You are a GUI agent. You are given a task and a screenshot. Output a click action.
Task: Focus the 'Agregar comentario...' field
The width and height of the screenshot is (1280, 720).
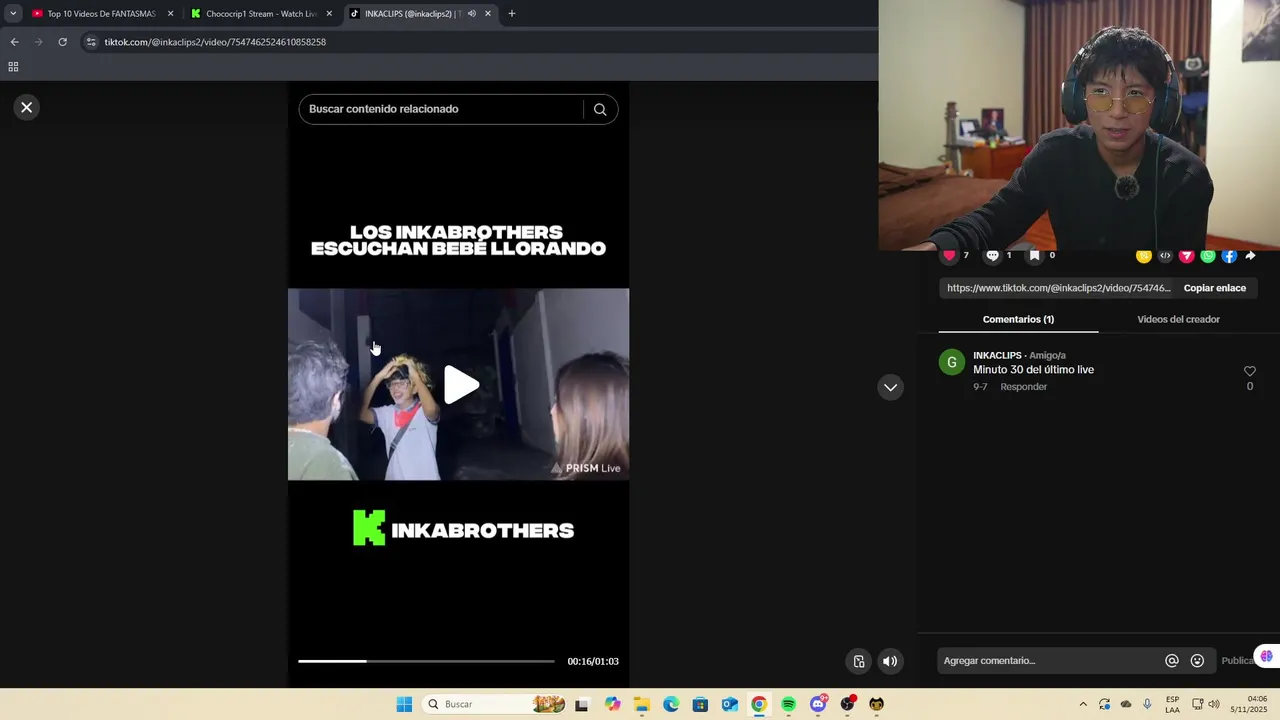pyautogui.click(x=1050, y=661)
